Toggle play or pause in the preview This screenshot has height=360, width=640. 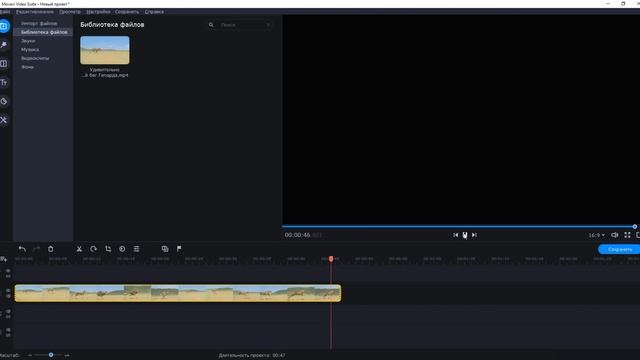point(465,235)
